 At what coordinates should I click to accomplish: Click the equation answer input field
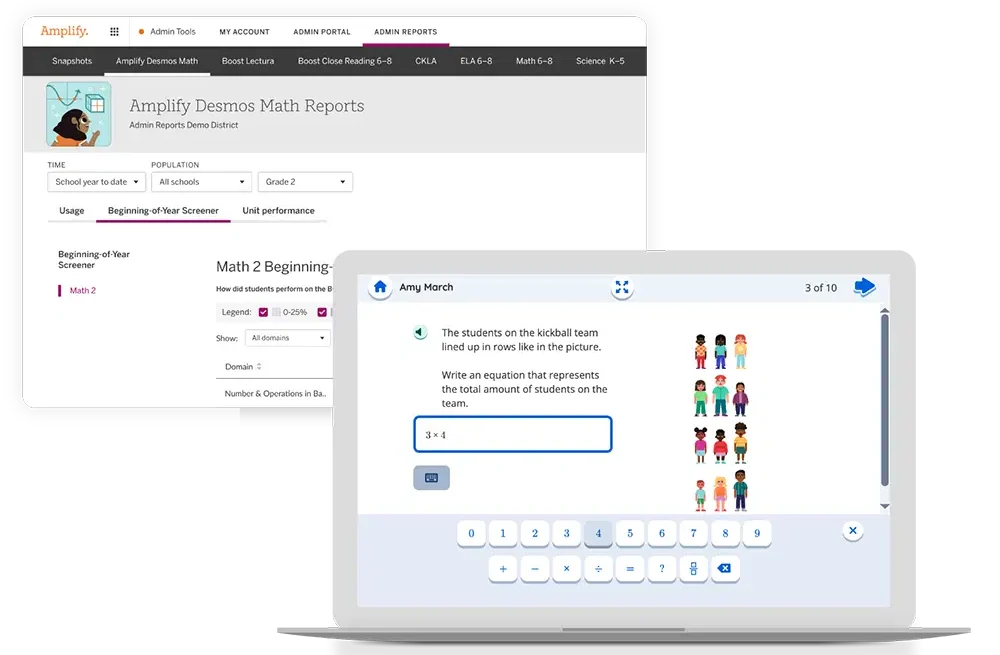pyautogui.click(x=513, y=434)
